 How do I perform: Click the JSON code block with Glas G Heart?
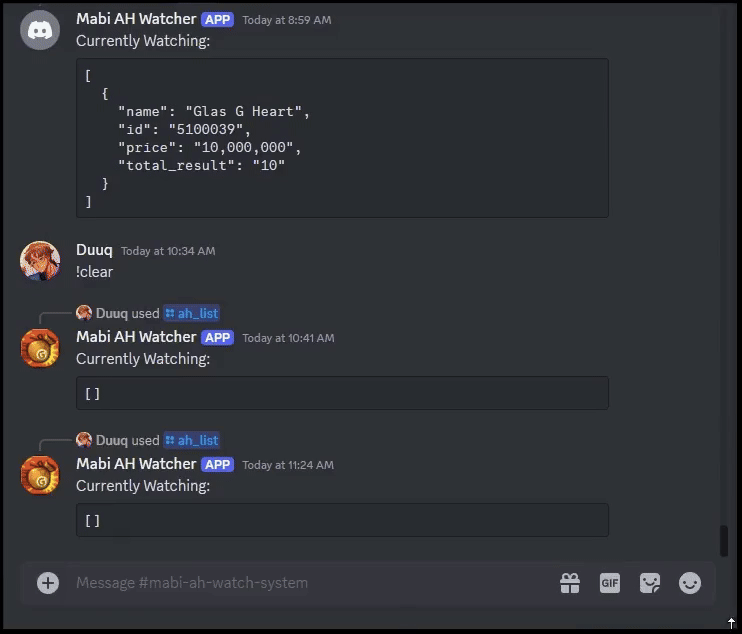coord(342,138)
